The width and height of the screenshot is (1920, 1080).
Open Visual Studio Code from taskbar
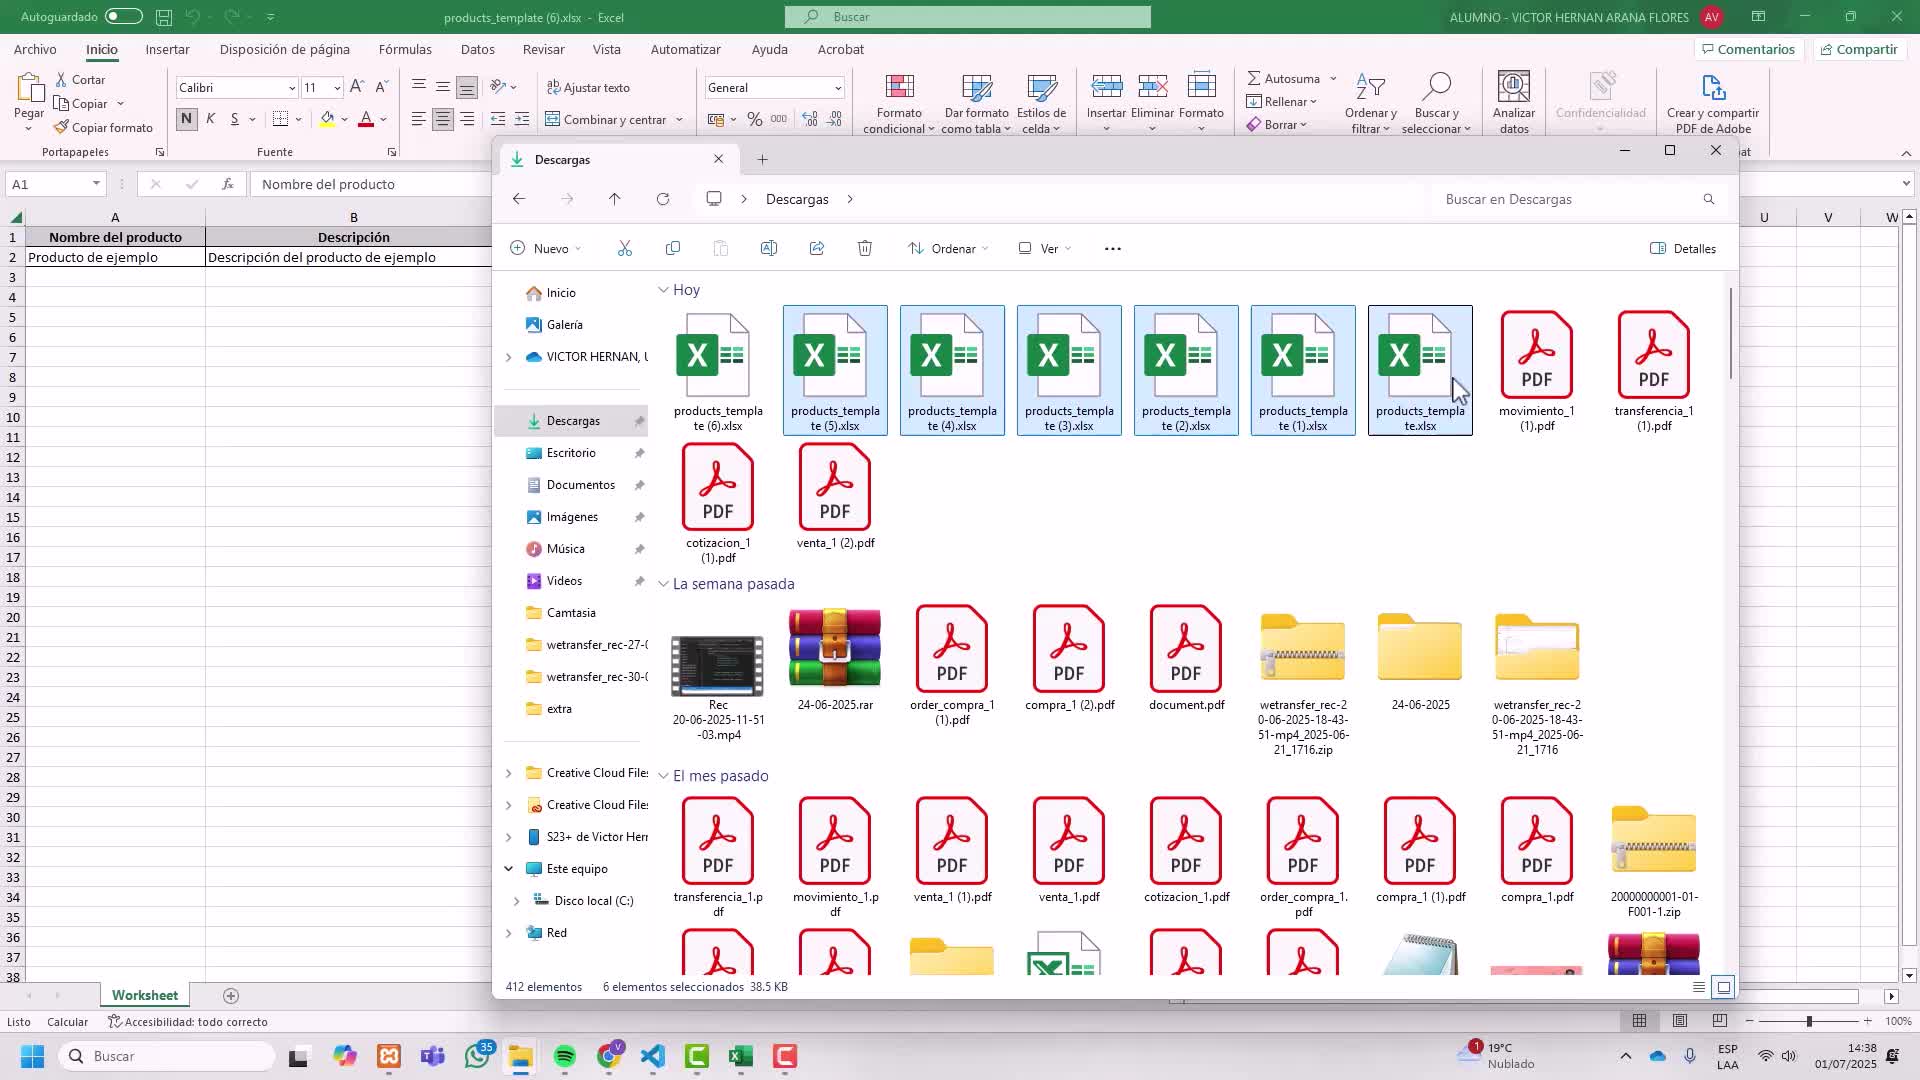(652, 1057)
